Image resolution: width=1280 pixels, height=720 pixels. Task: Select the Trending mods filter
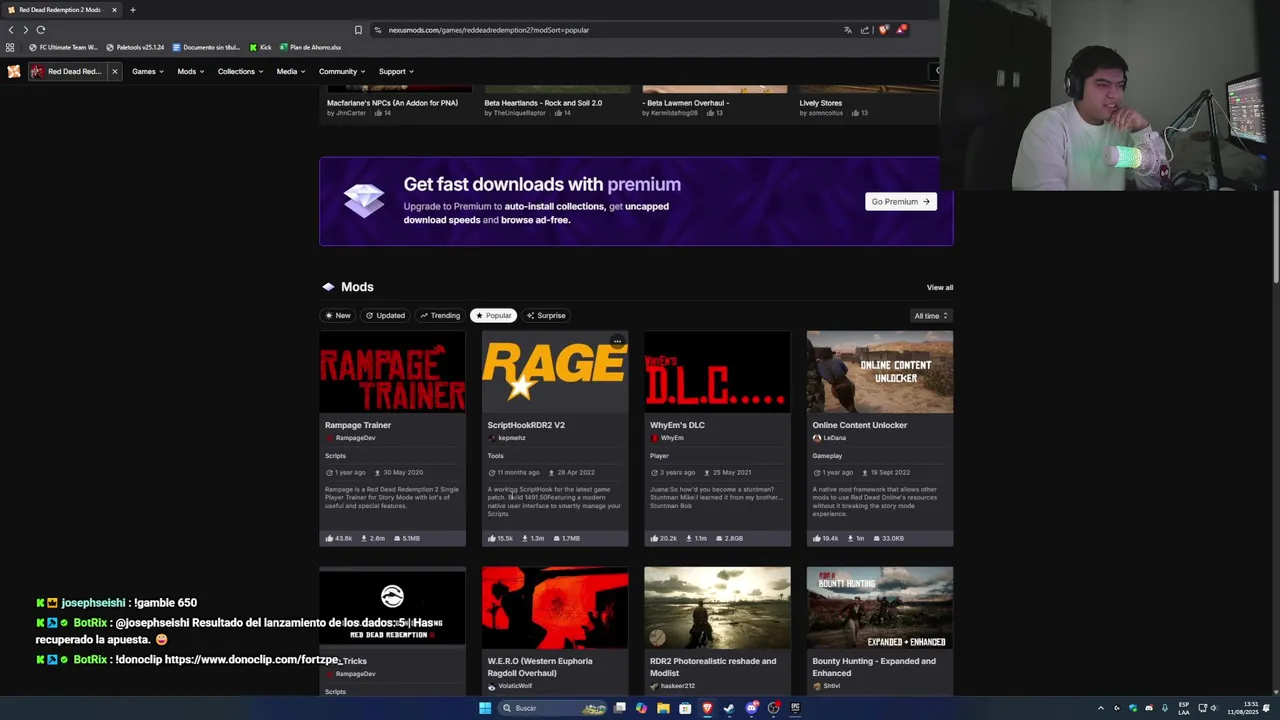(440, 316)
